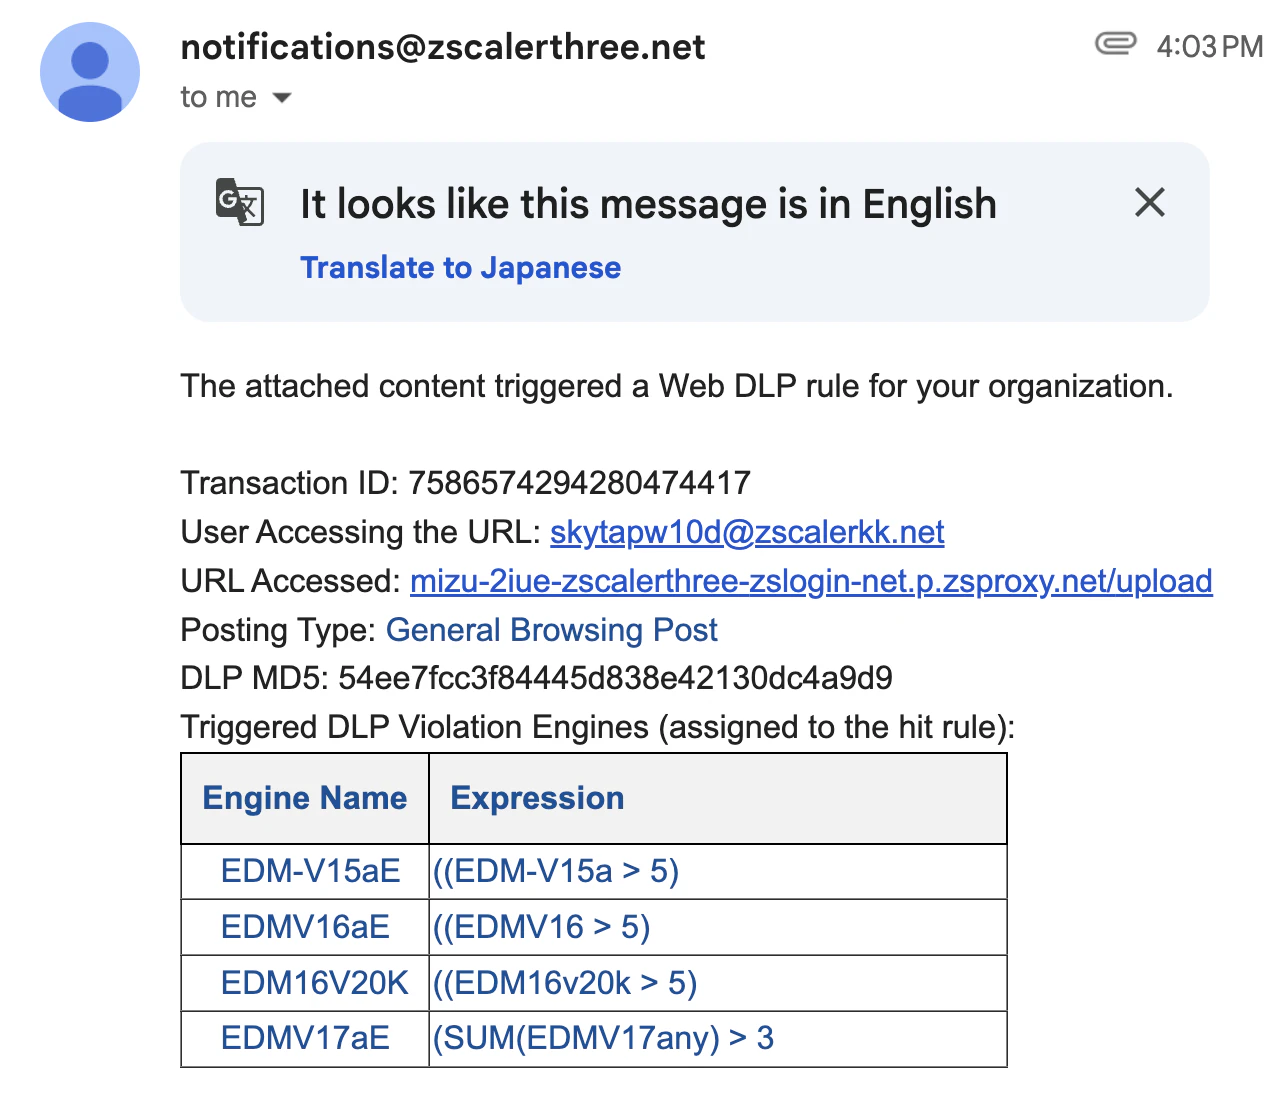
Task: Click the '((EDMV16 > 5)' expression cell
Action: pyautogui.click(x=718, y=927)
